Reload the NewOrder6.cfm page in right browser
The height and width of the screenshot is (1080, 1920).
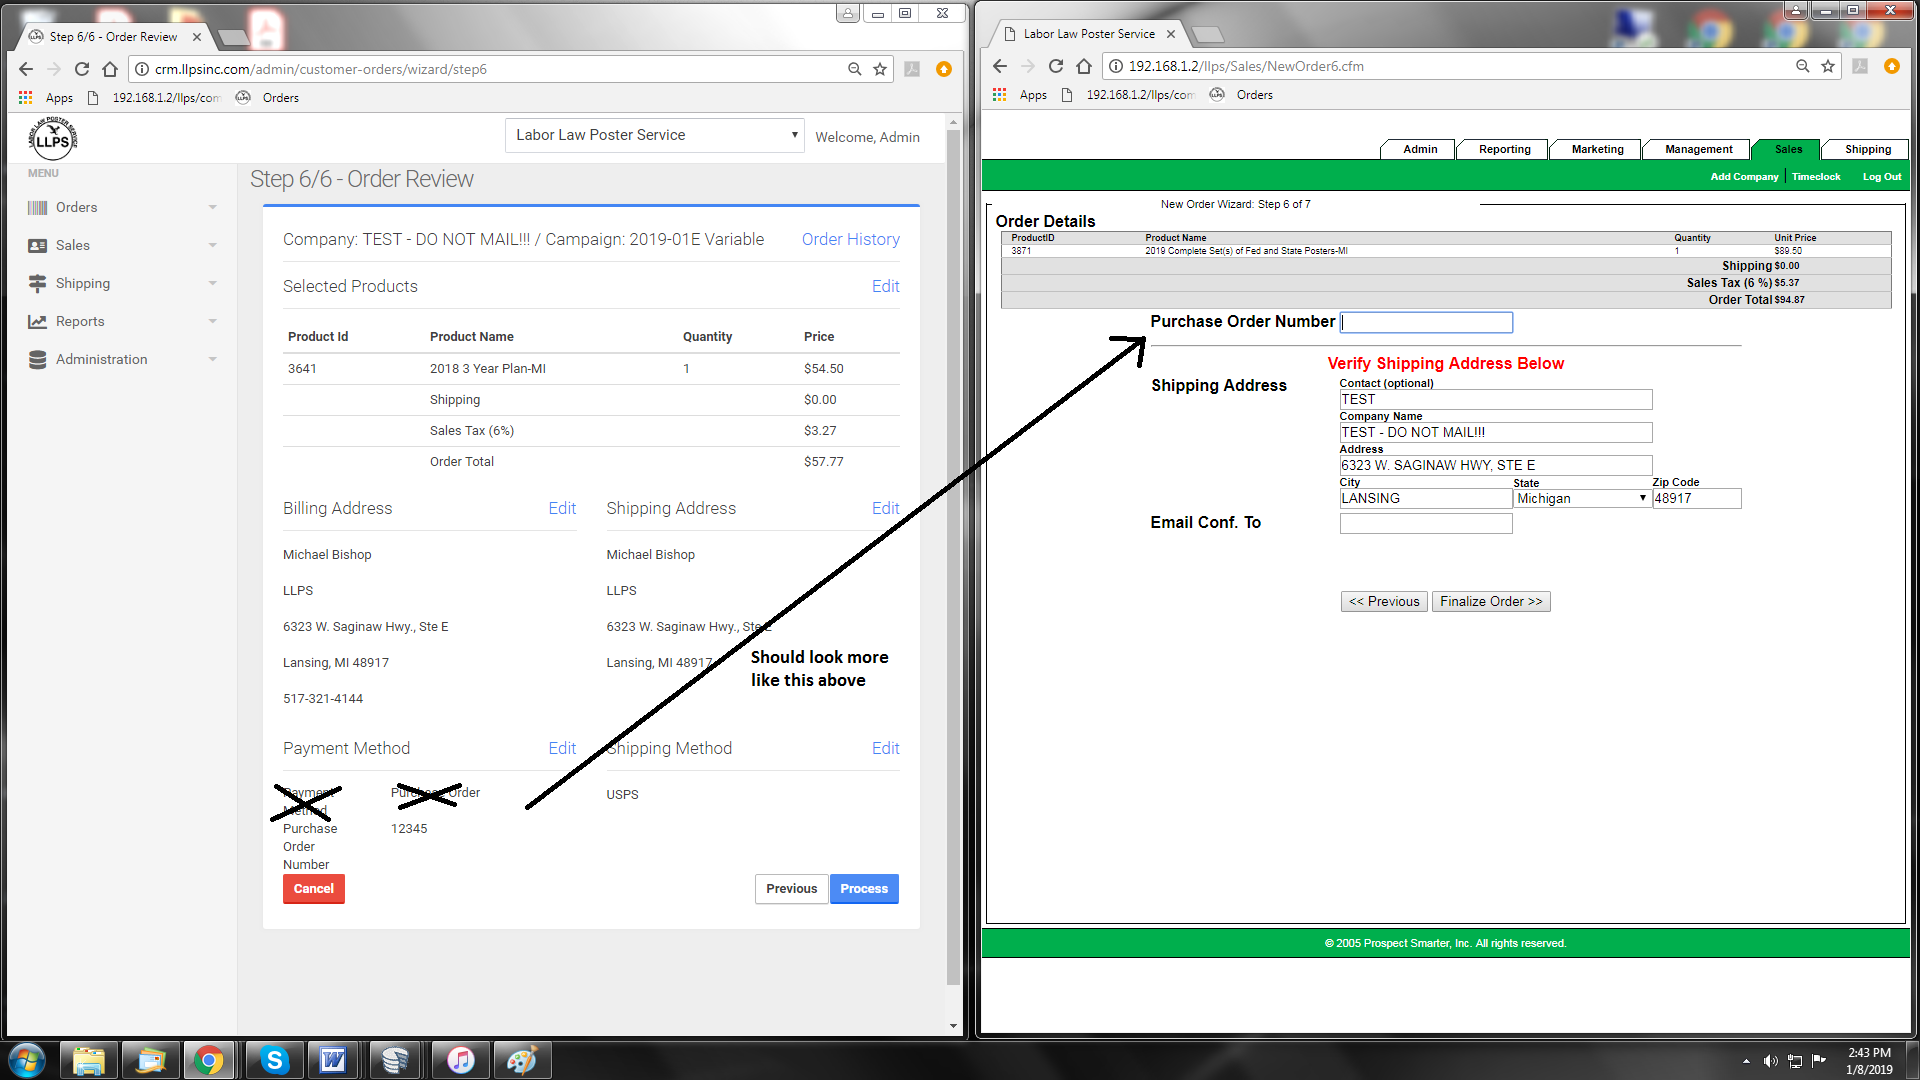(x=1056, y=66)
